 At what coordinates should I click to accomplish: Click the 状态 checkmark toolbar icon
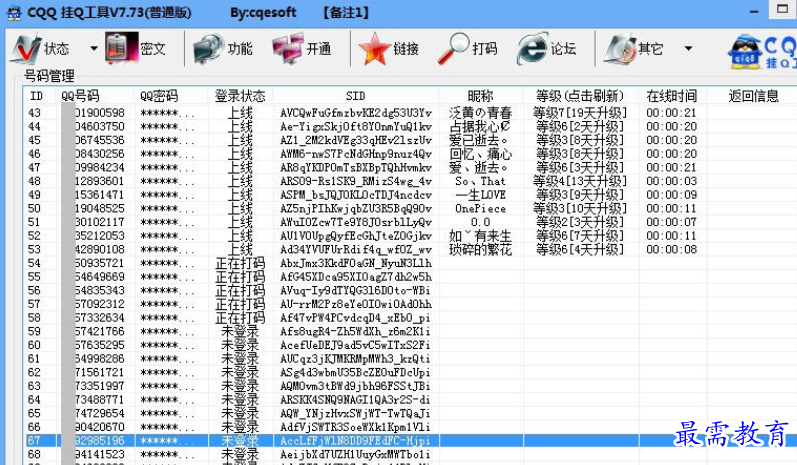point(25,48)
